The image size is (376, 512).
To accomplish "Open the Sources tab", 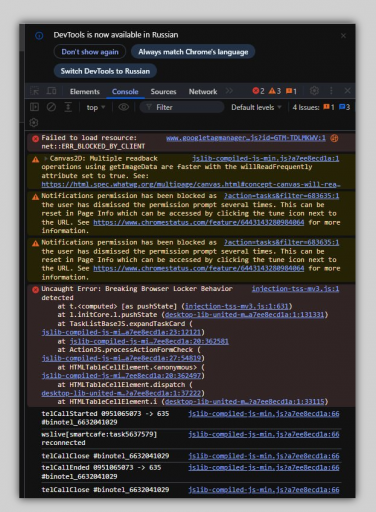I will [163, 92].
